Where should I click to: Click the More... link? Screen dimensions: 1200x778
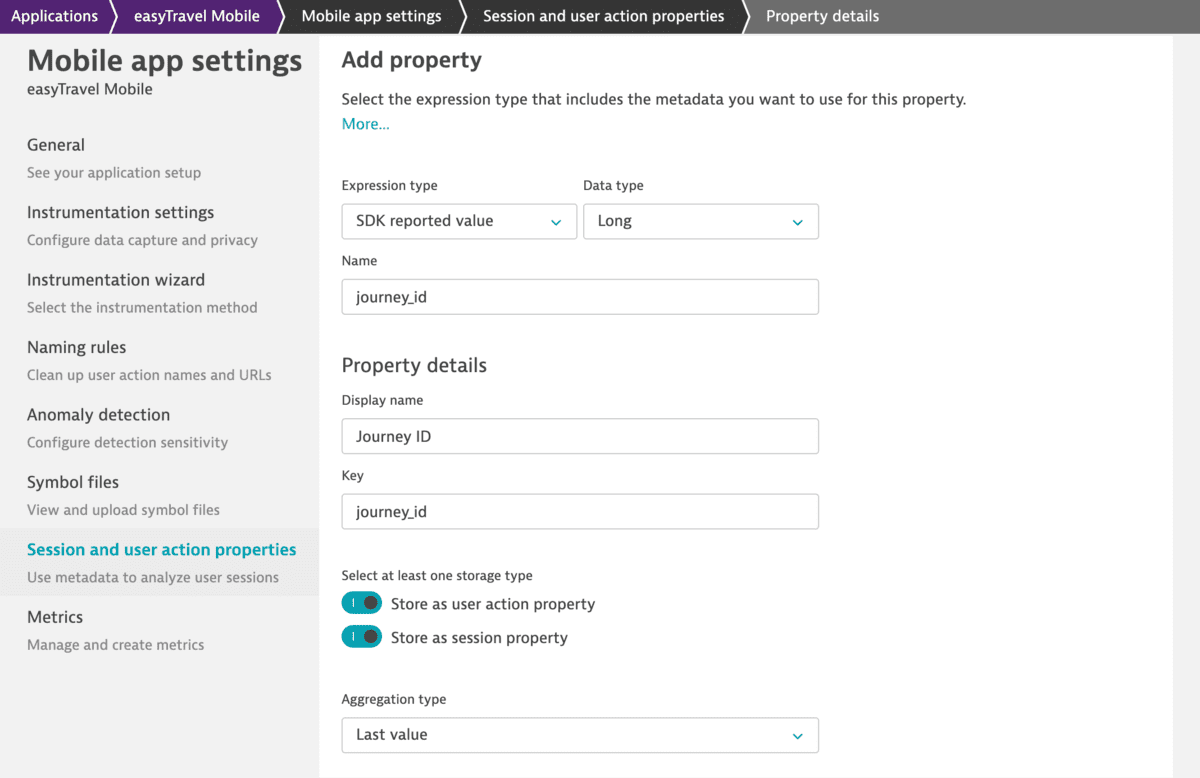tap(365, 123)
